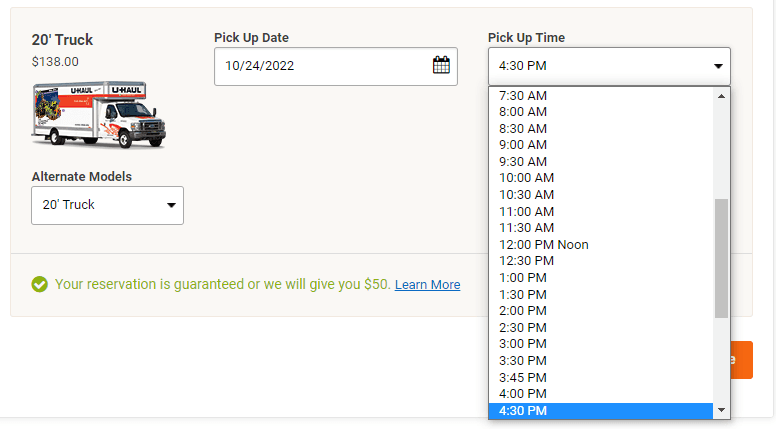This screenshot has width=776, height=429.
Task: Pick the 3:45 PM time option
Action: 523,377
